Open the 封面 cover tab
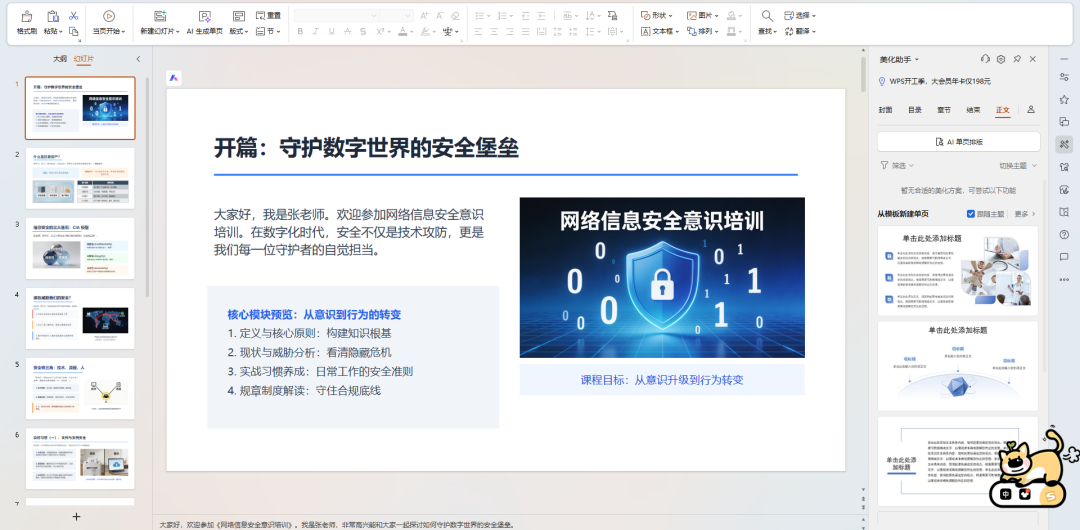The image size is (1080, 530). (885, 110)
